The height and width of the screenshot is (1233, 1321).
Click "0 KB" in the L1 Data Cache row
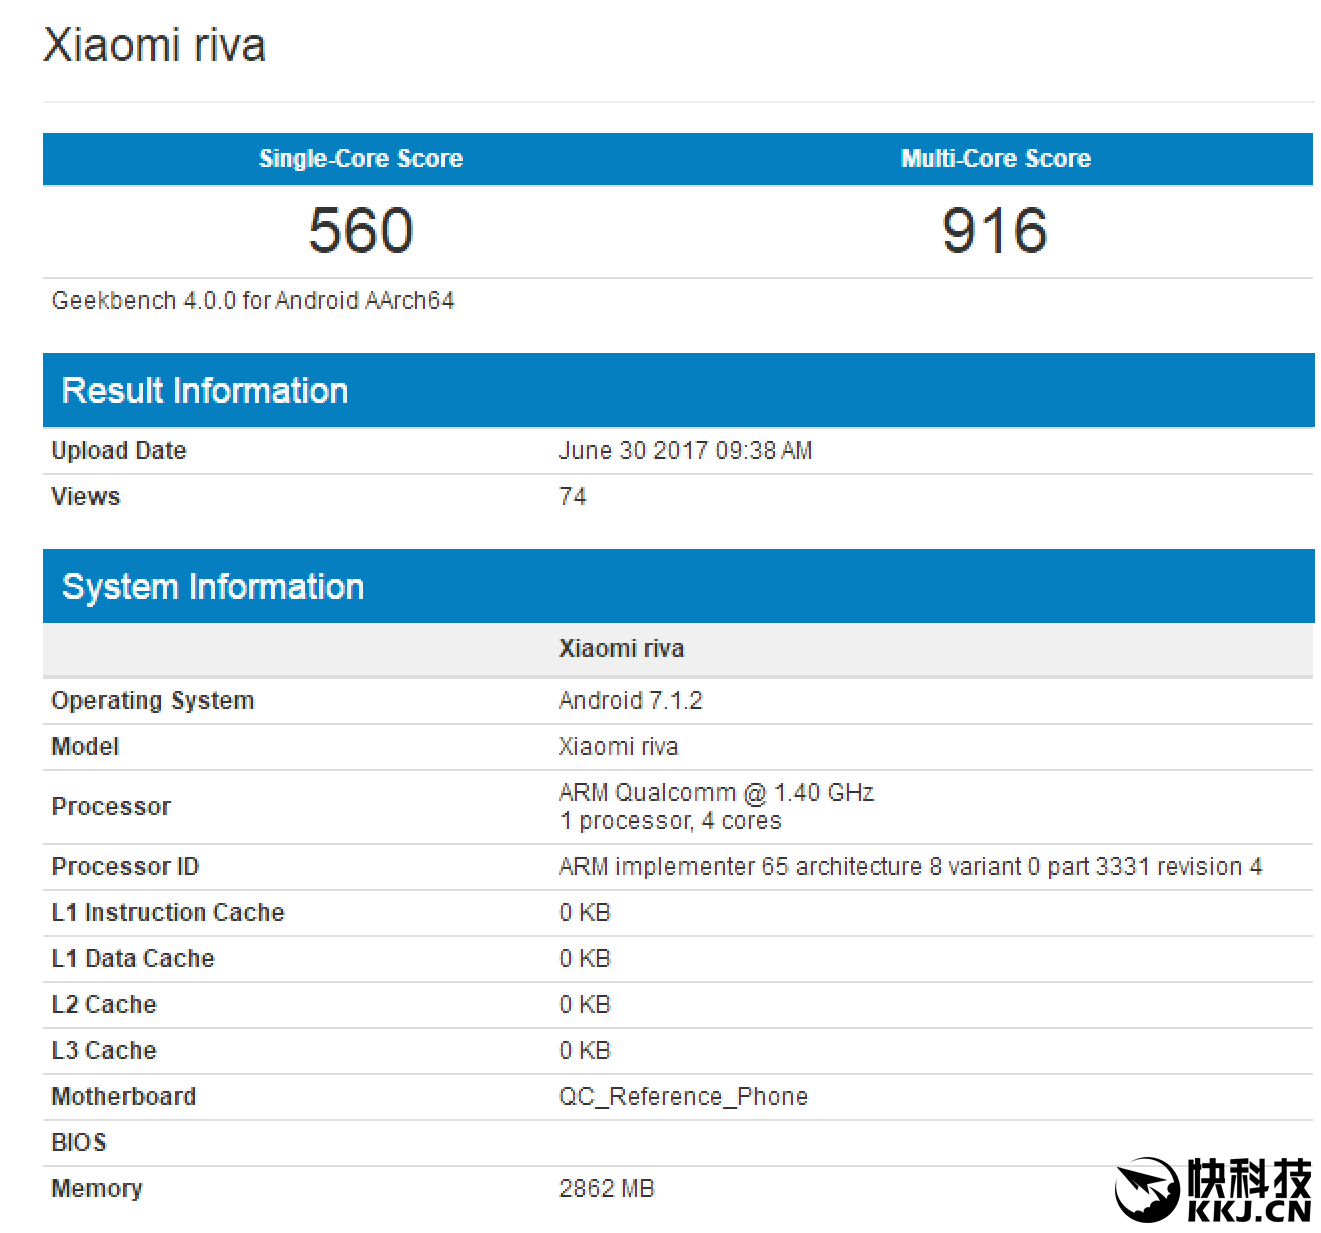click(x=585, y=958)
